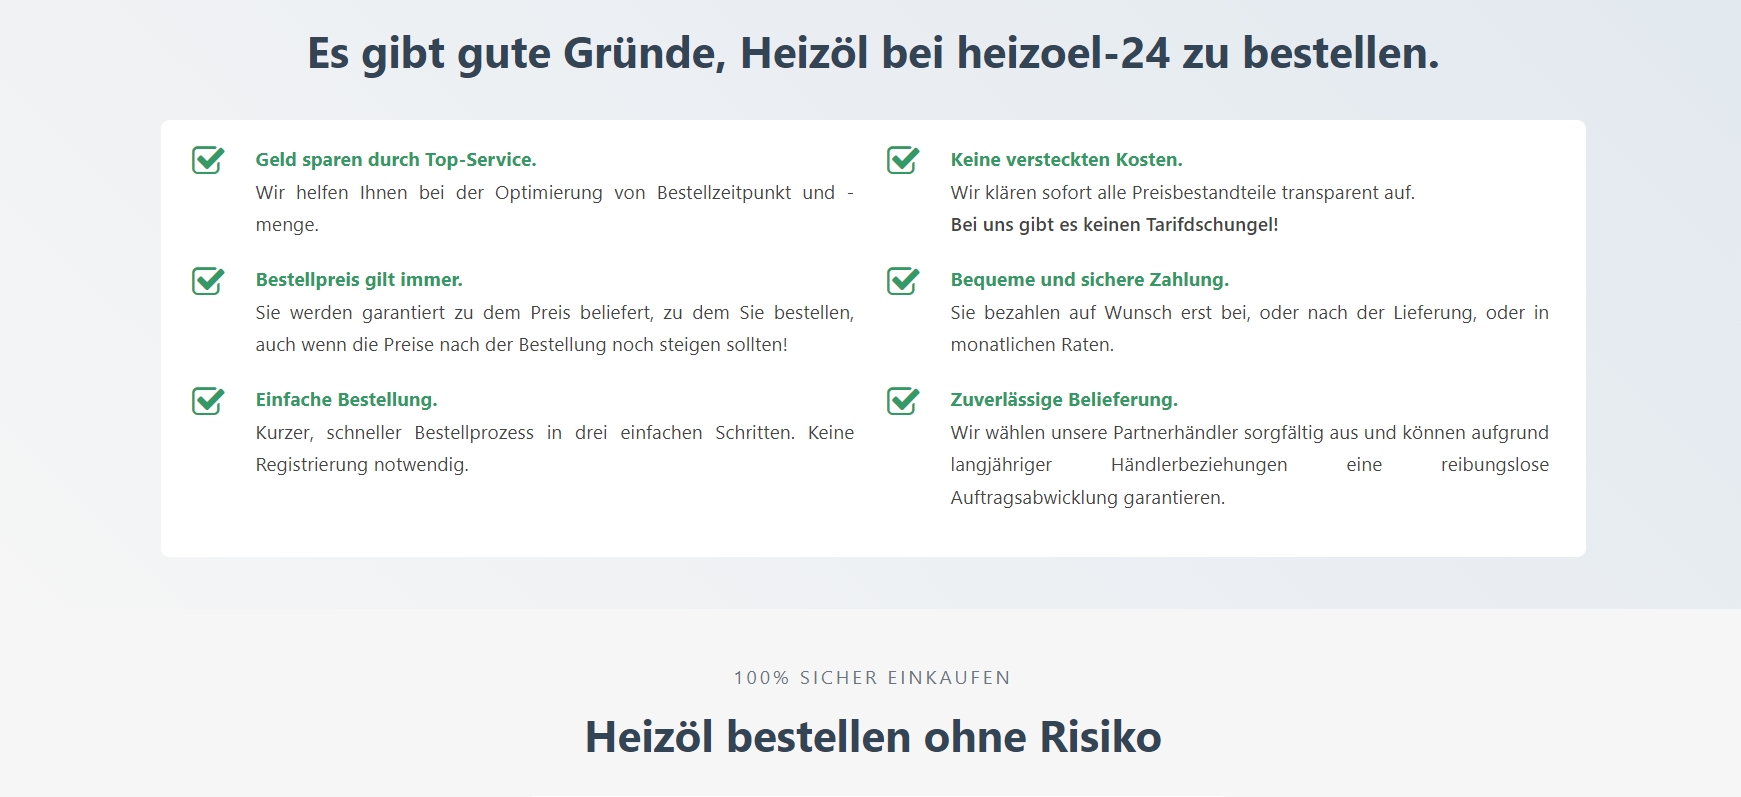This screenshot has height=797, width=1741.
Task: Click the heading 'Geld sparen durch Top-Service.'
Action: click(396, 160)
